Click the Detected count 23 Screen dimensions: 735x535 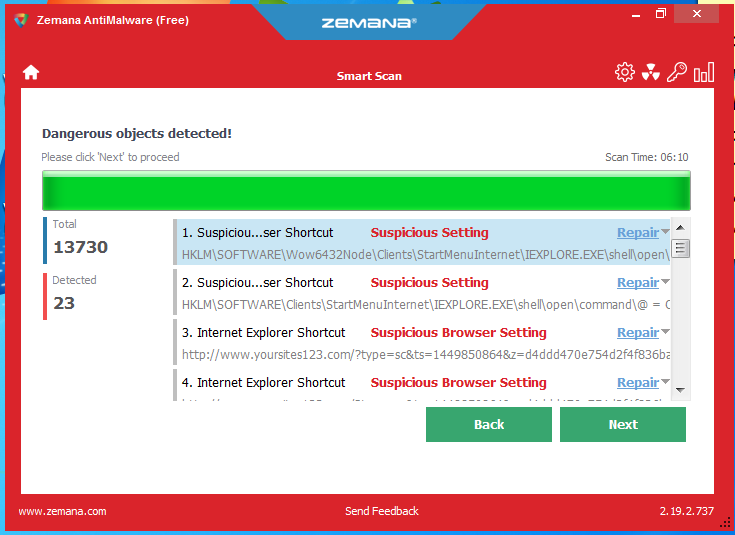(x=64, y=303)
